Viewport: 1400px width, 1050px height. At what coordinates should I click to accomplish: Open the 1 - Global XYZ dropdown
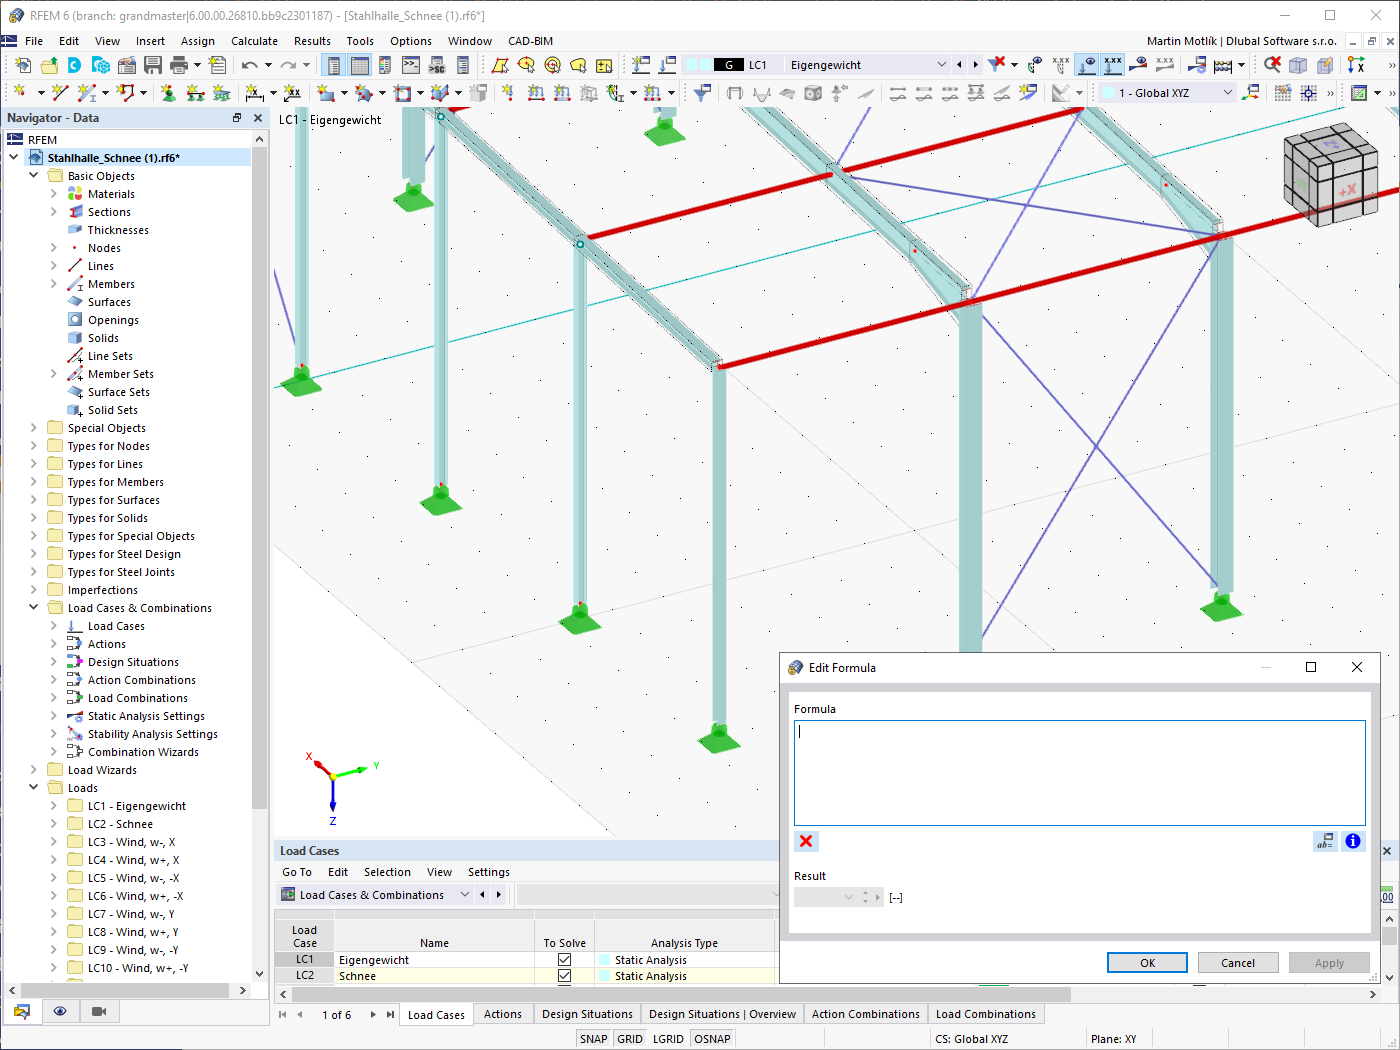(1226, 92)
